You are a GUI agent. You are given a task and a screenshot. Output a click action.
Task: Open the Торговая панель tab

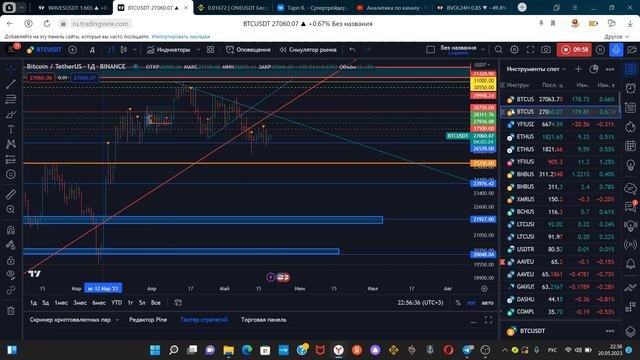[x=264, y=320]
